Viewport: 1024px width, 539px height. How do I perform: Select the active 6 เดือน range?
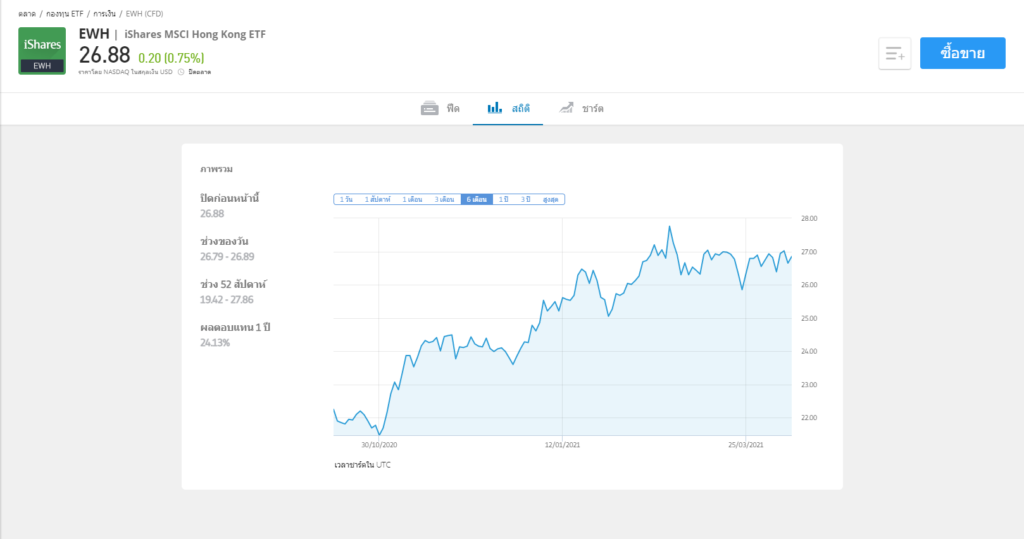click(476, 199)
